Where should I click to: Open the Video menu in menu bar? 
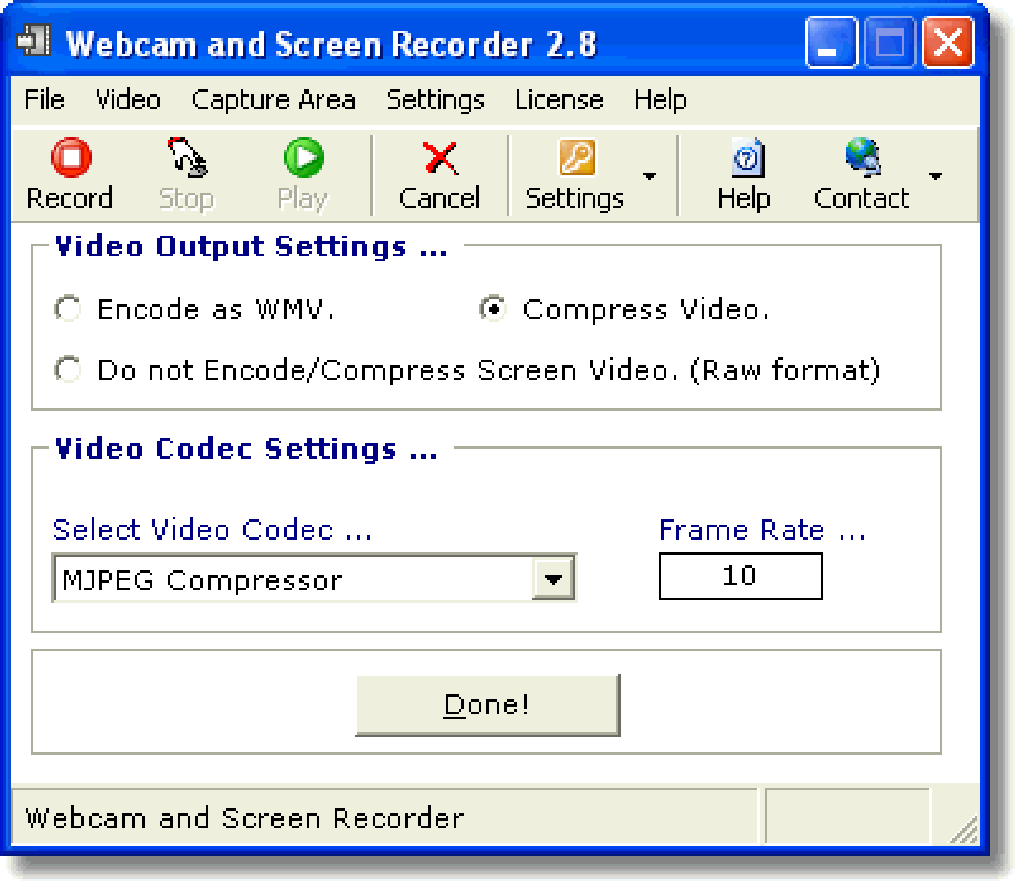pyautogui.click(x=128, y=100)
